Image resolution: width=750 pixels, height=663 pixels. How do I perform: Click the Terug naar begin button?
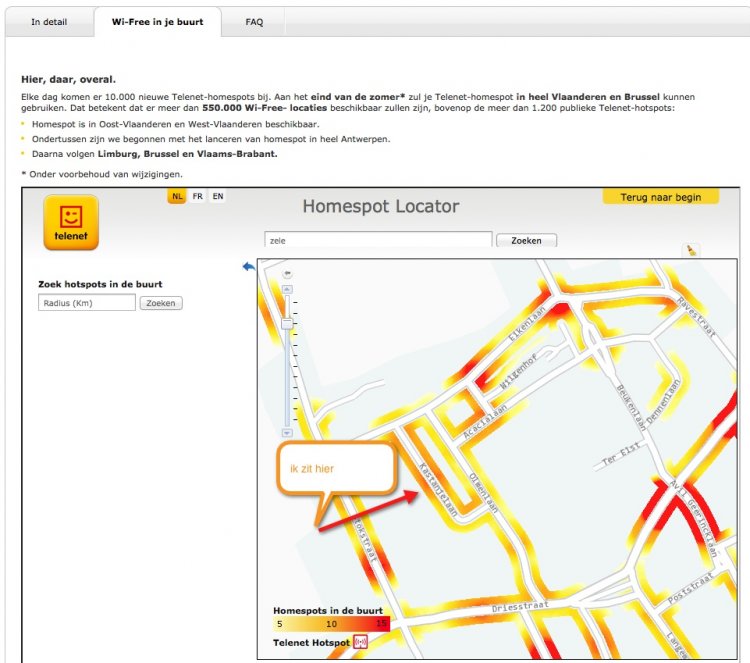(661, 197)
